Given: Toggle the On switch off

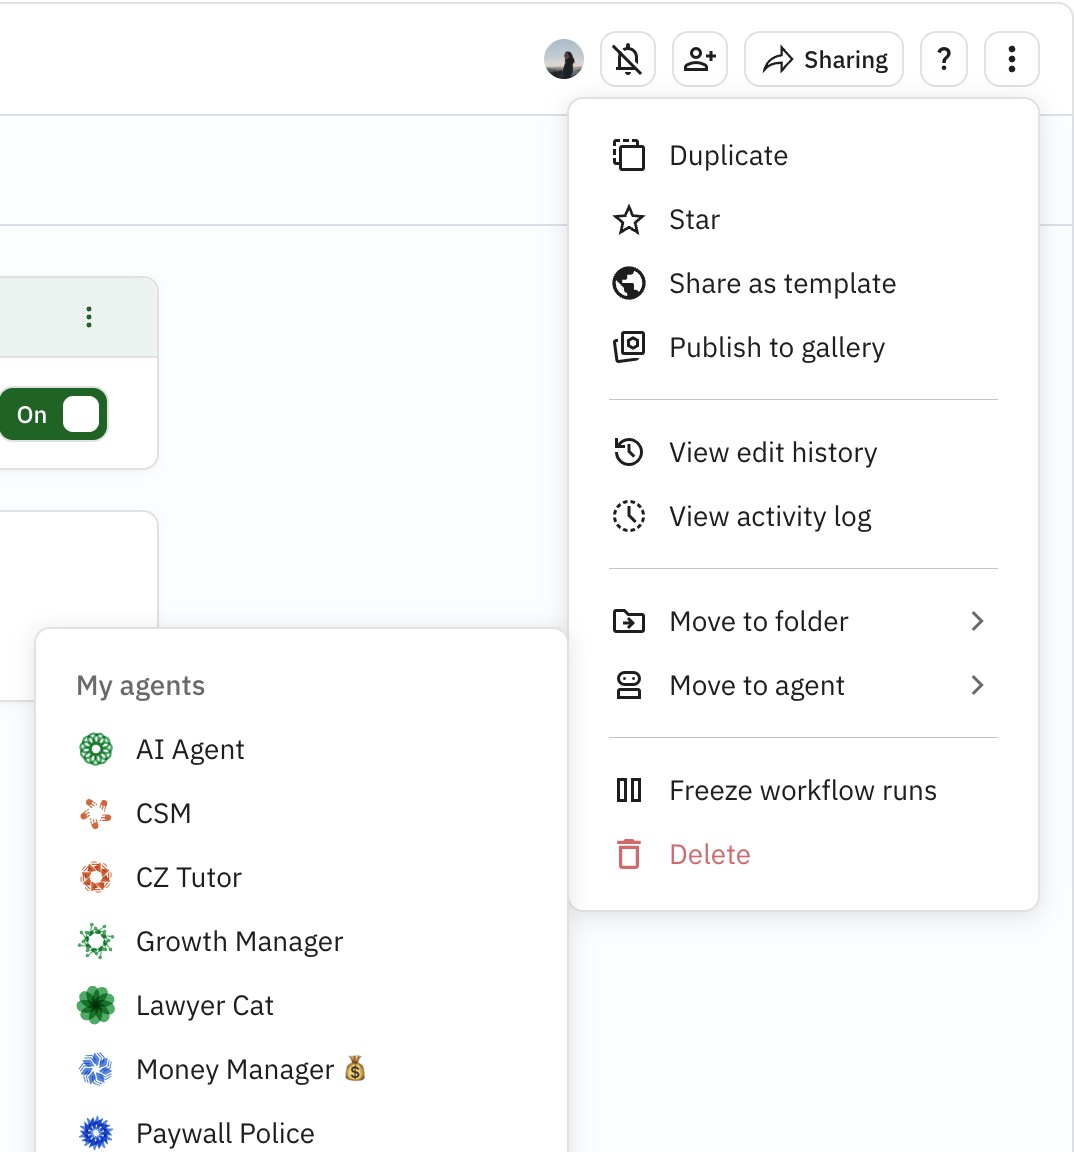Looking at the screenshot, I should [x=54, y=414].
